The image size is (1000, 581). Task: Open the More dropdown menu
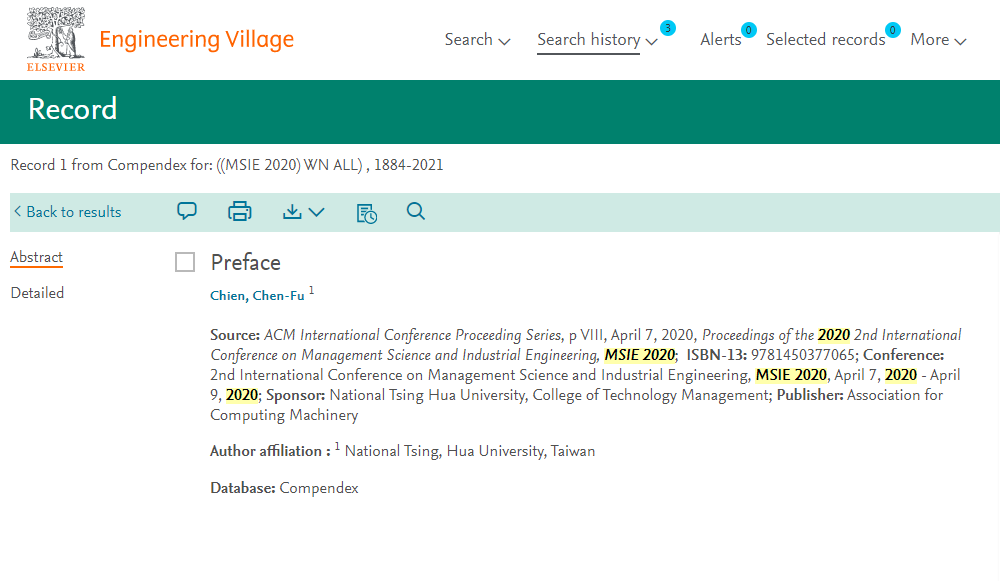pyautogui.click(x=938, y=40)
